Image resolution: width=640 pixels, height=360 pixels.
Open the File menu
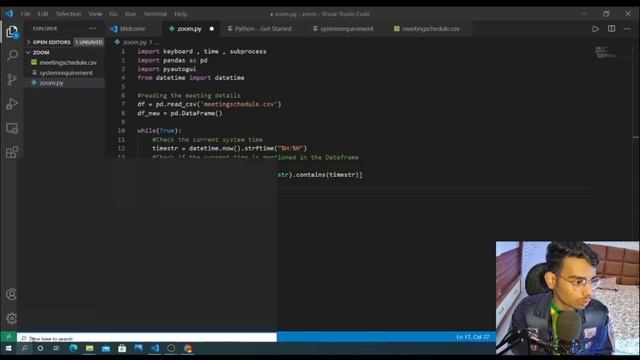coord(25,14)
